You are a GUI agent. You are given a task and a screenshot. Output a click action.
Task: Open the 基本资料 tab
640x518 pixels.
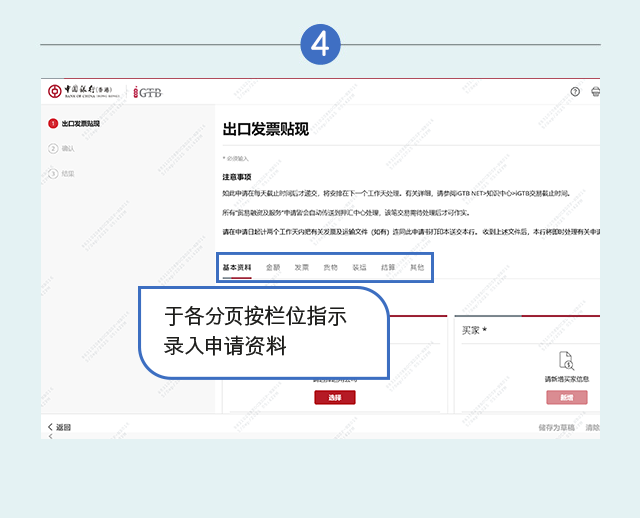(x=237, y=268)
